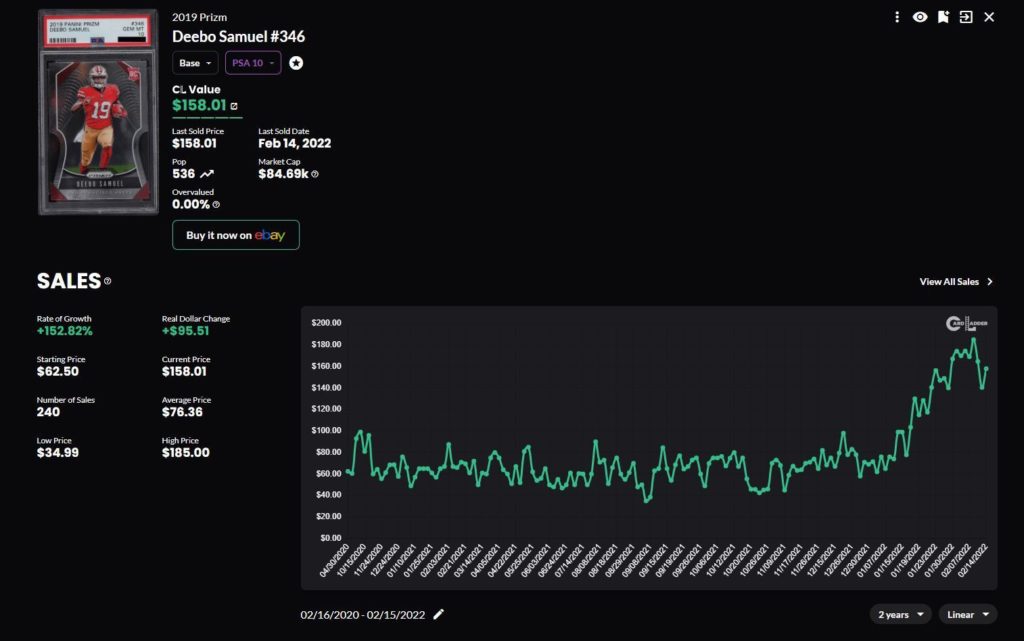Click the View All Sales chevron arrow
The width and height of the screenshot is (1024, 641).
coord(990,281)
